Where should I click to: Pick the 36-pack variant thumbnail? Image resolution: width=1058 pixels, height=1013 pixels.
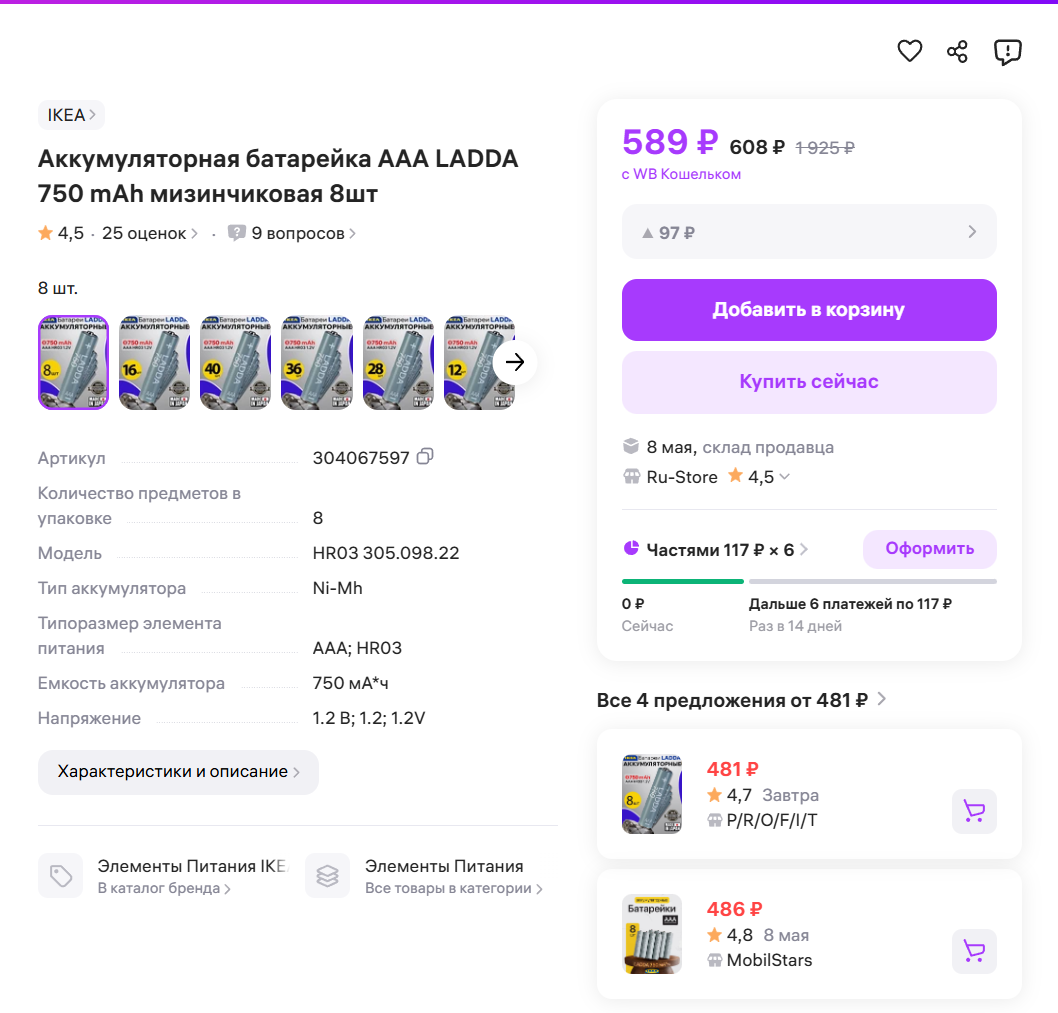pyautogui.click(x=317, y=362)
